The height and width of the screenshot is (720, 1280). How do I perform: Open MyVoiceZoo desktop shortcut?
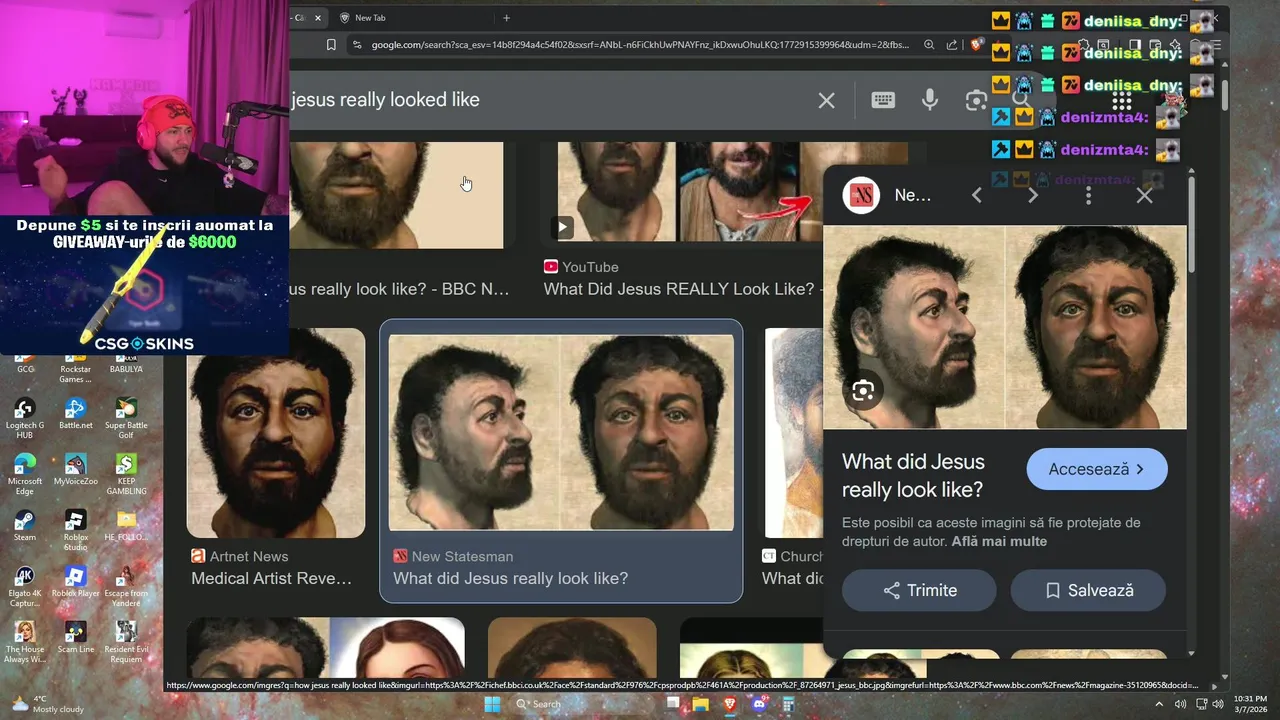click(75, 470)
